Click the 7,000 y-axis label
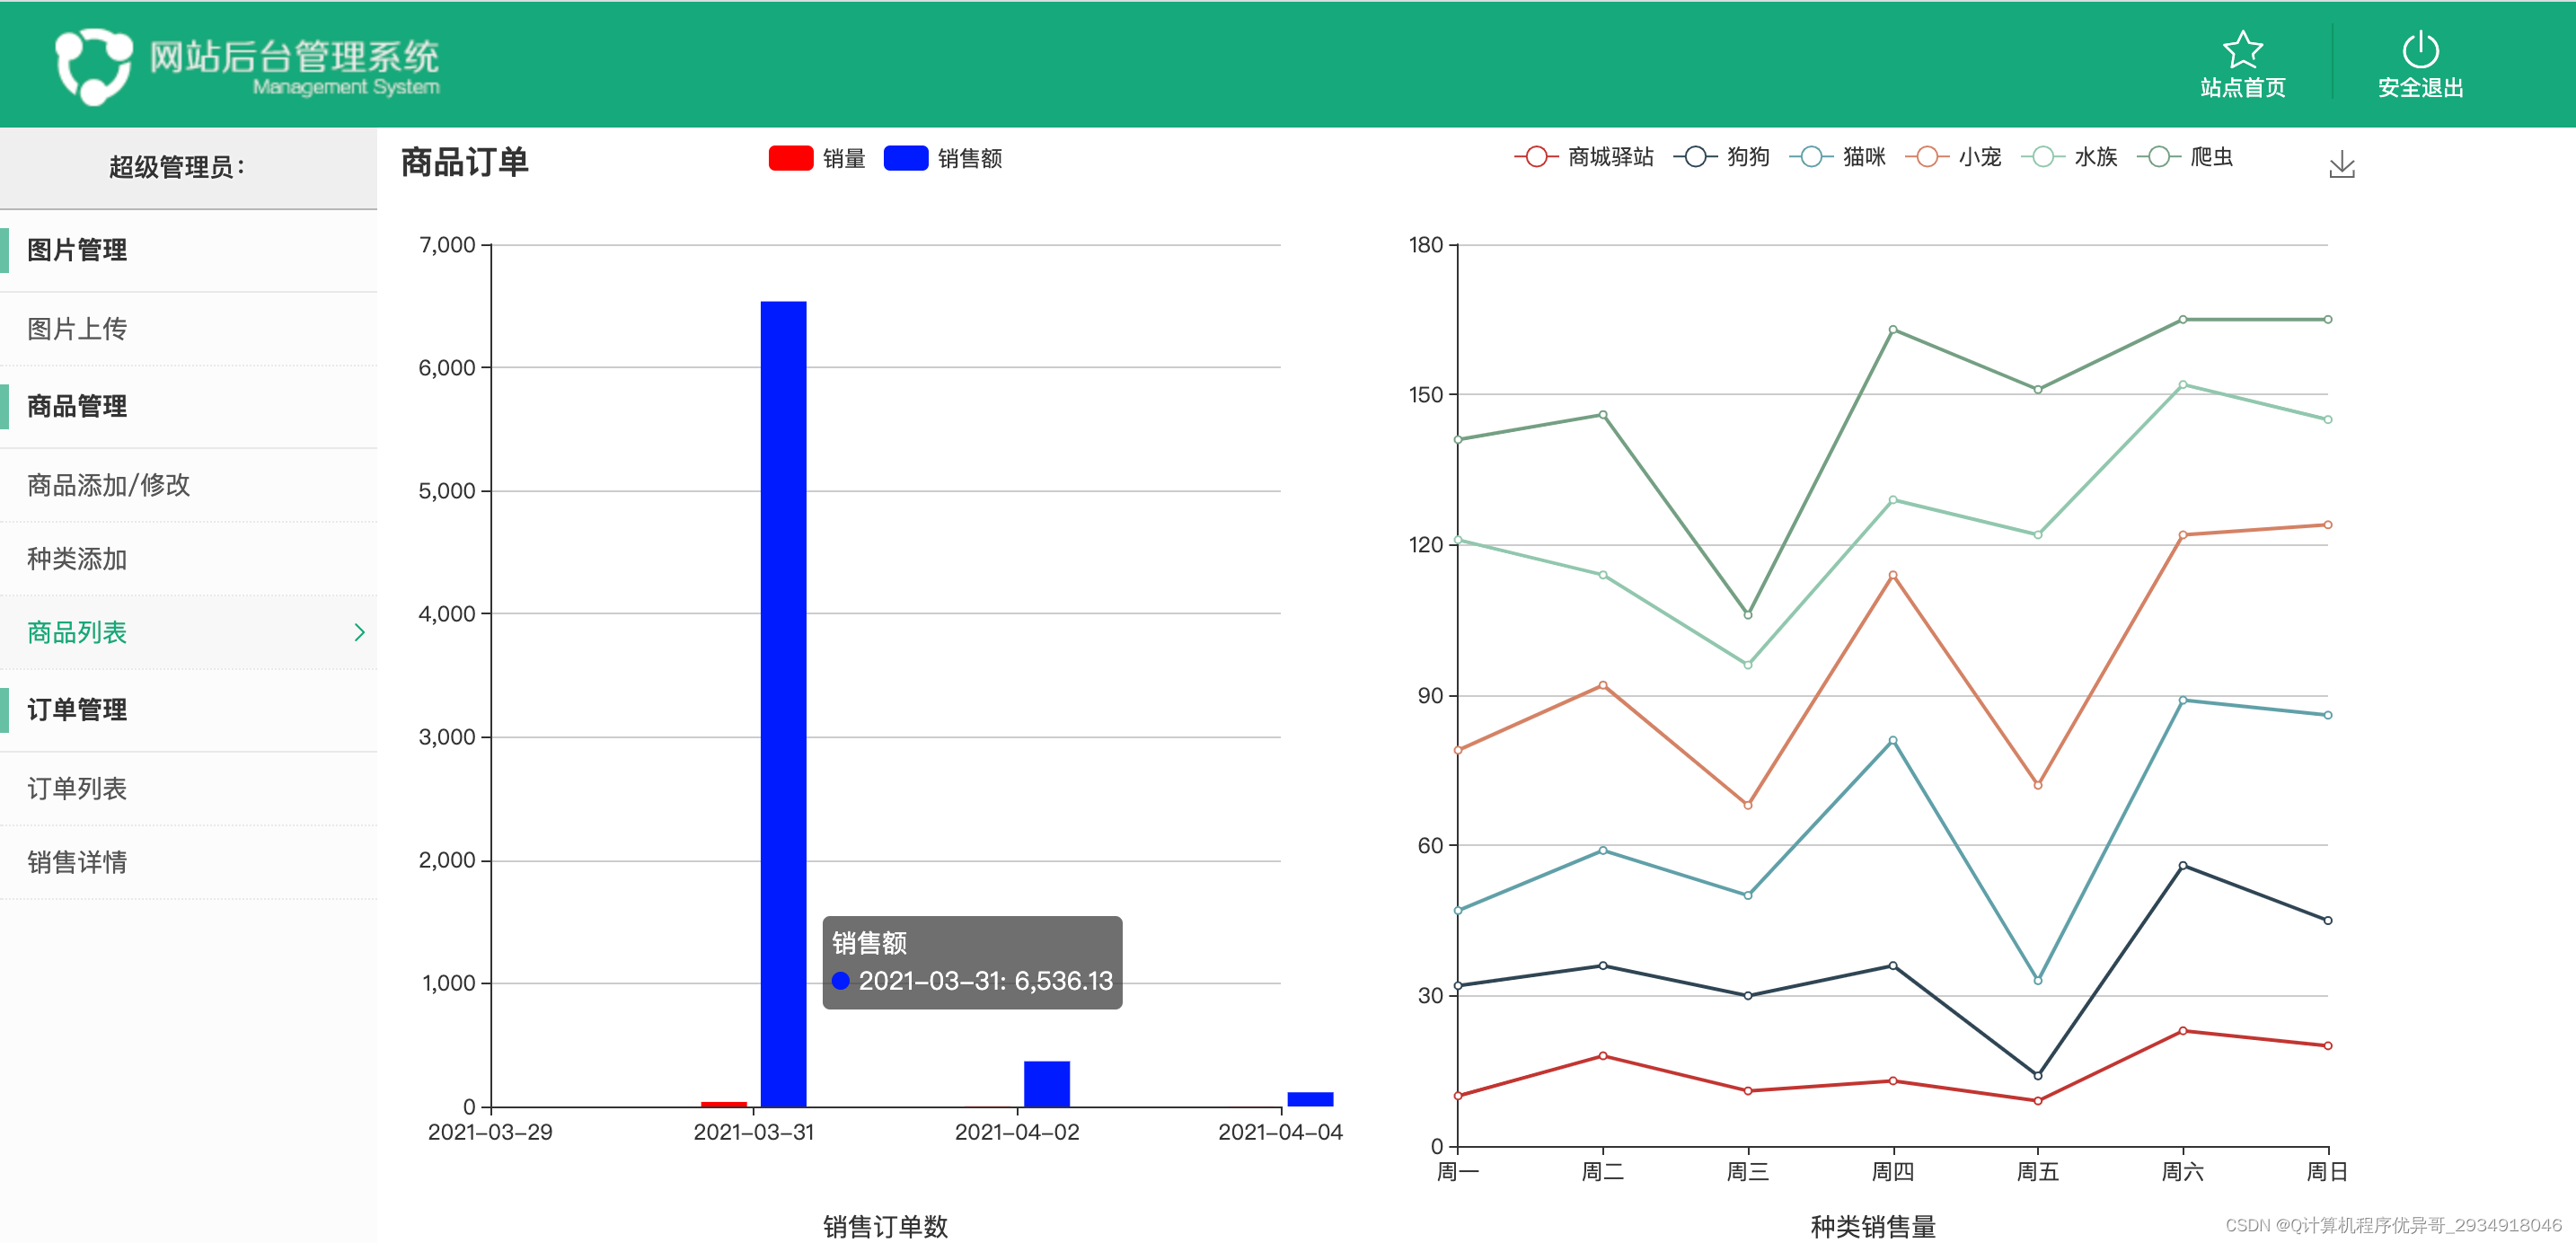Screen dimensions: 2576x1243 pos(447,245)
